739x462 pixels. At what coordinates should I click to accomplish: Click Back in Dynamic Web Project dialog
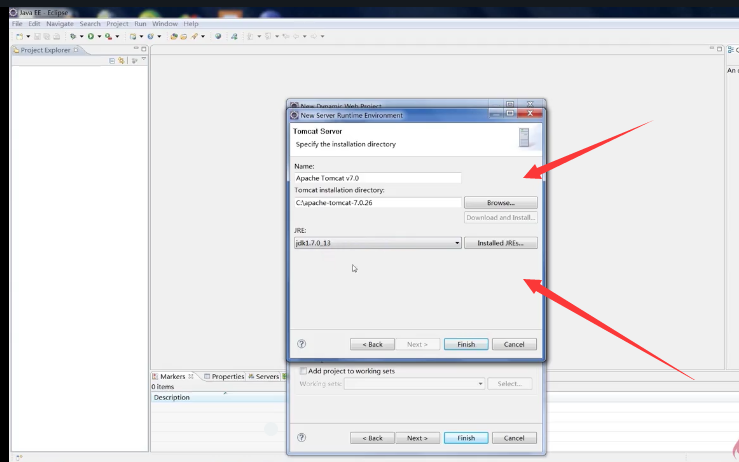click(372, 438)
